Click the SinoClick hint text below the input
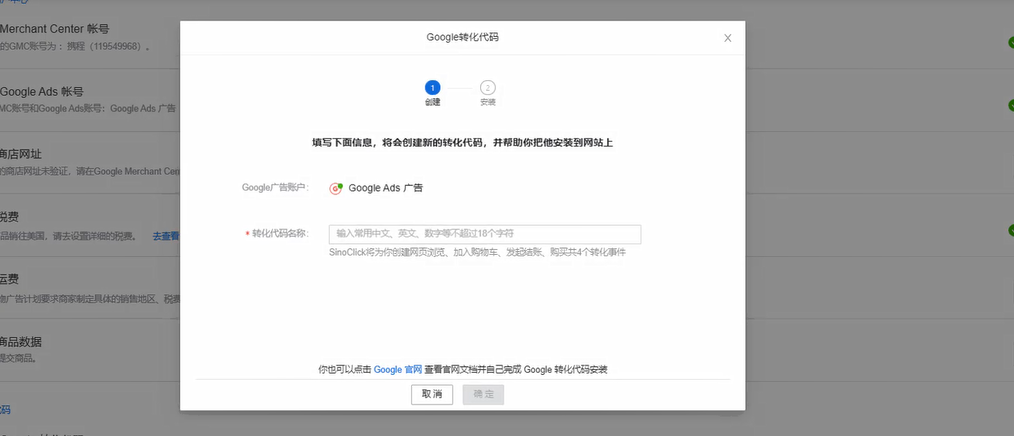1014x436 pixels. (x=477, y=252)
